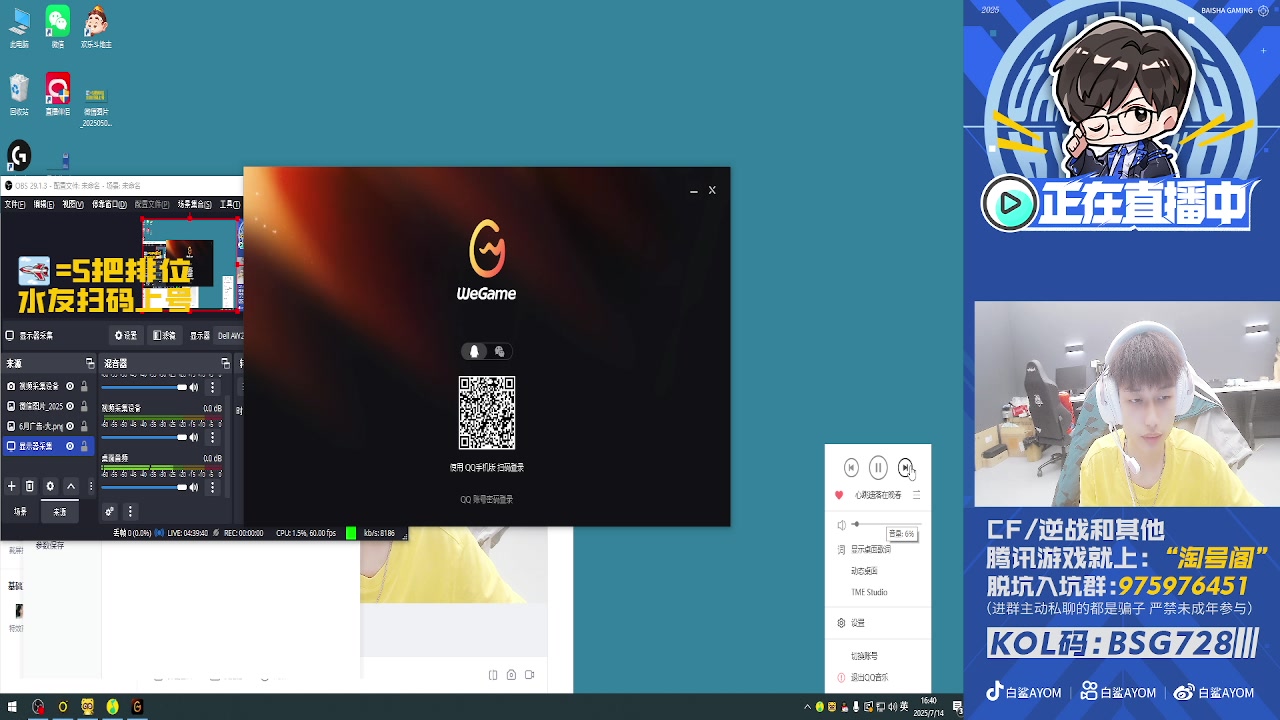Click the WeGame login QR code
The image size is (1280, 720).
pos(487,413)
